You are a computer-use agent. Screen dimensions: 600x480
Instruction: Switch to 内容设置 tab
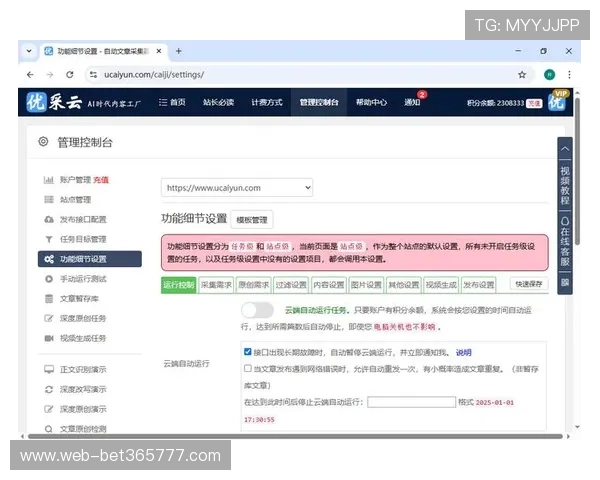[x=329, y=285]
